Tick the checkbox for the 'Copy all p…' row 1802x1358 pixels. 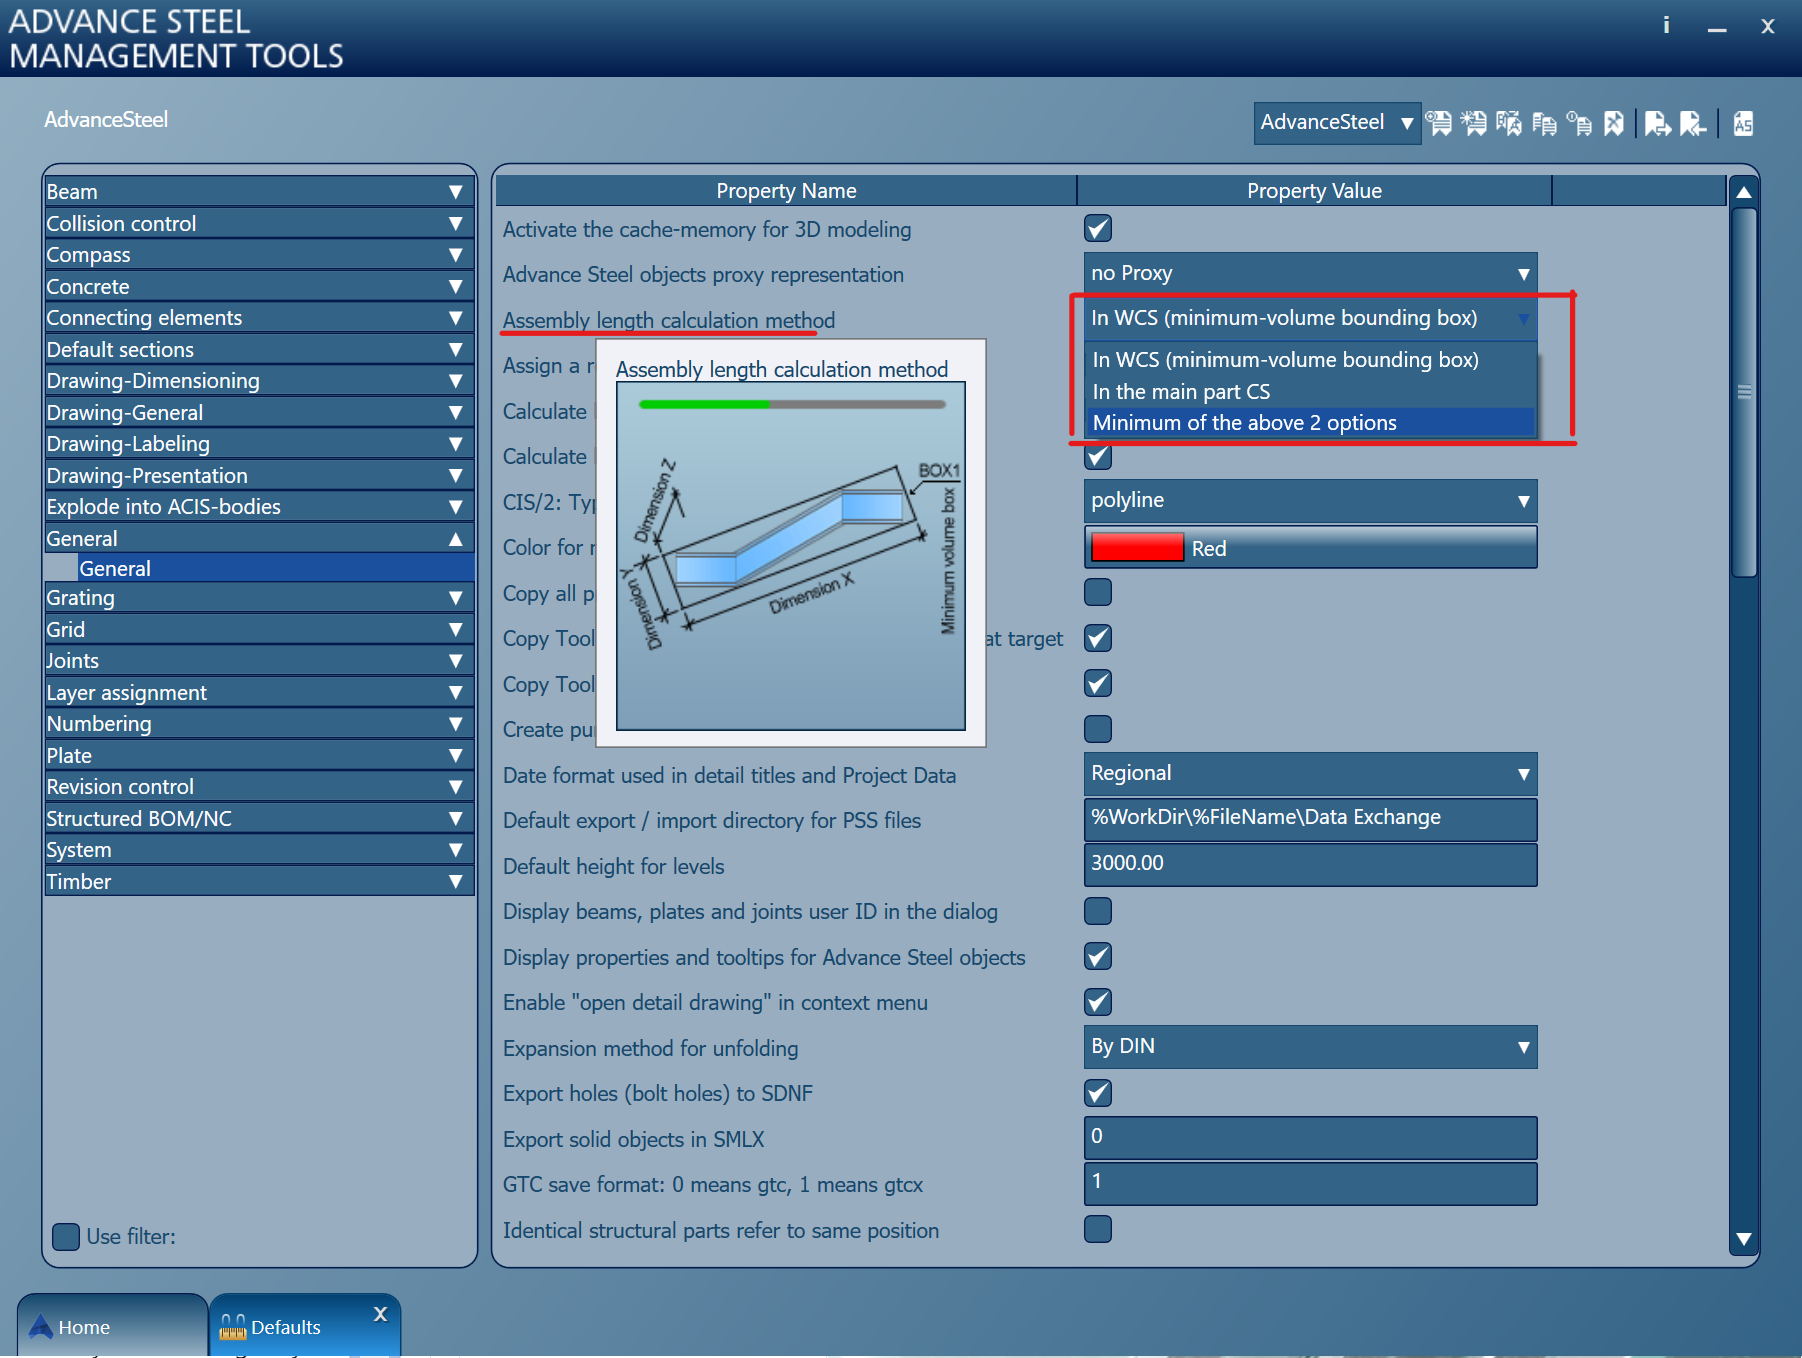tap(1098, 592)
